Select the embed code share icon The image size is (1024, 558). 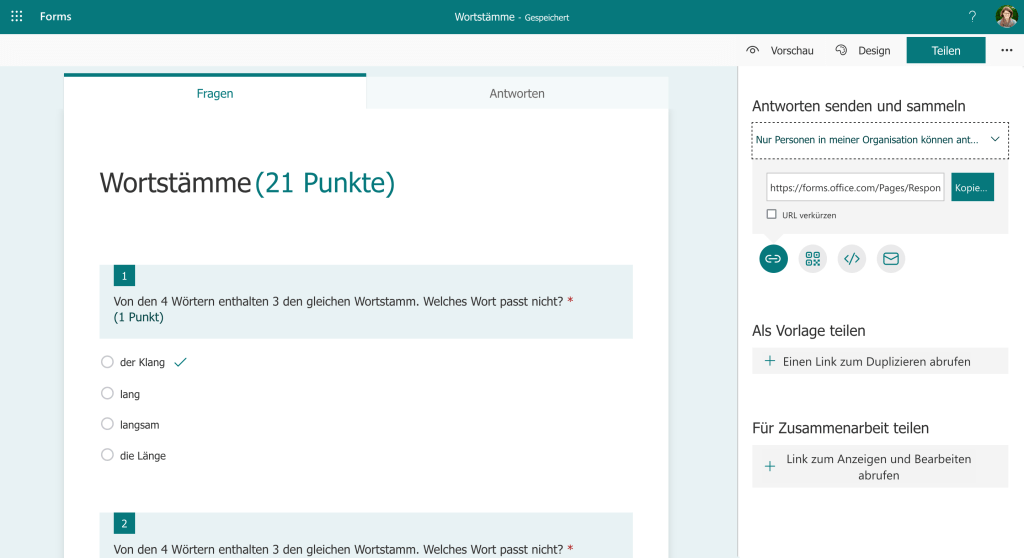point(851,259)
